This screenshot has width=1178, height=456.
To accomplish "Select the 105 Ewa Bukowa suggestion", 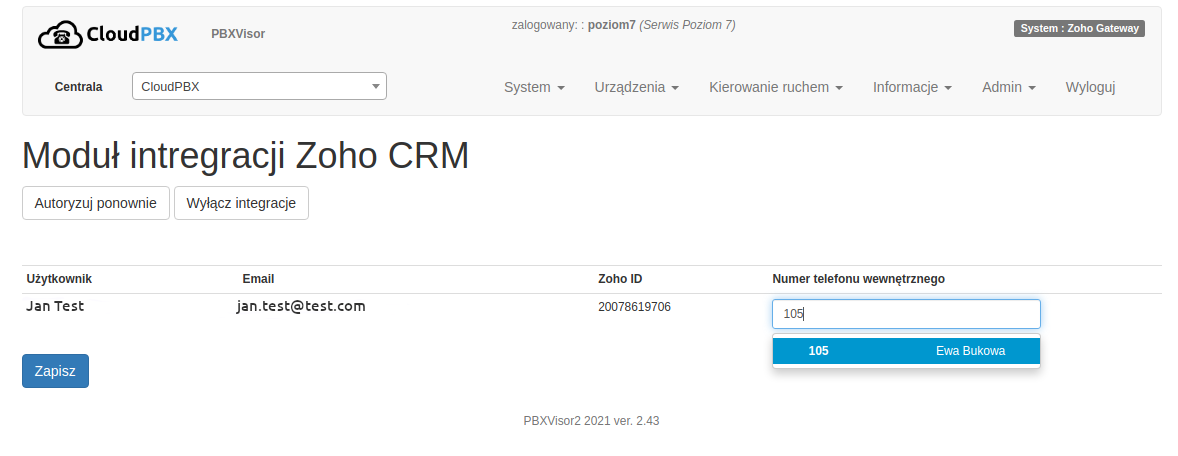I will click(x=906, y=351).
